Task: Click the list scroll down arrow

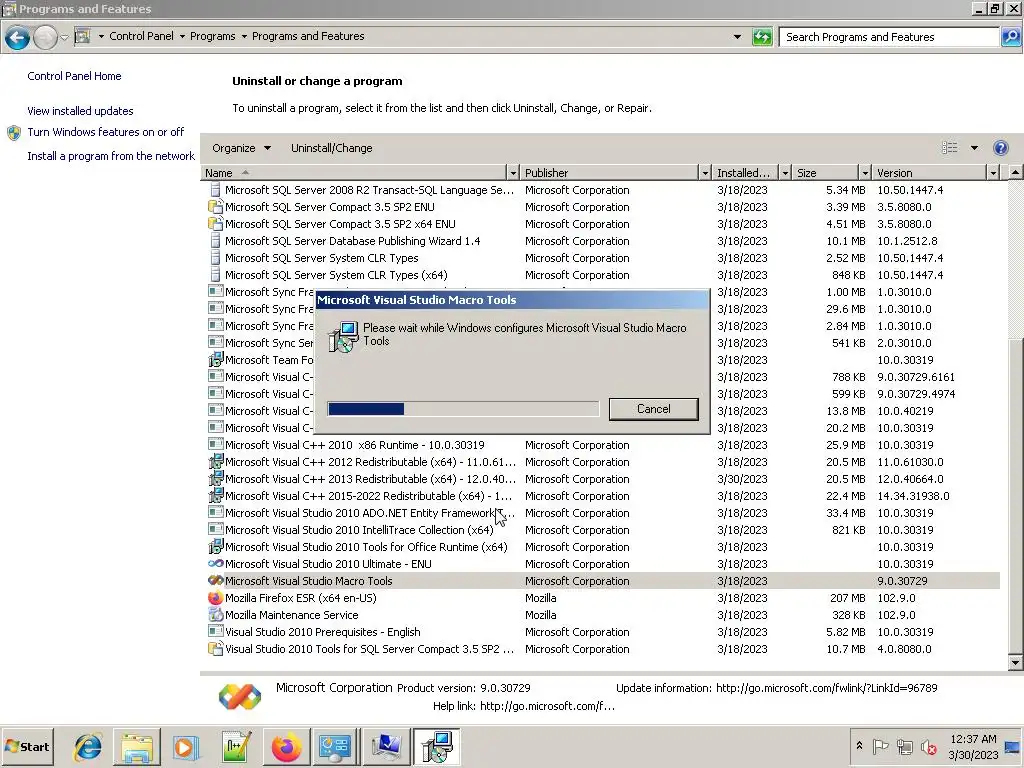Action: [x=1015, y=663]
